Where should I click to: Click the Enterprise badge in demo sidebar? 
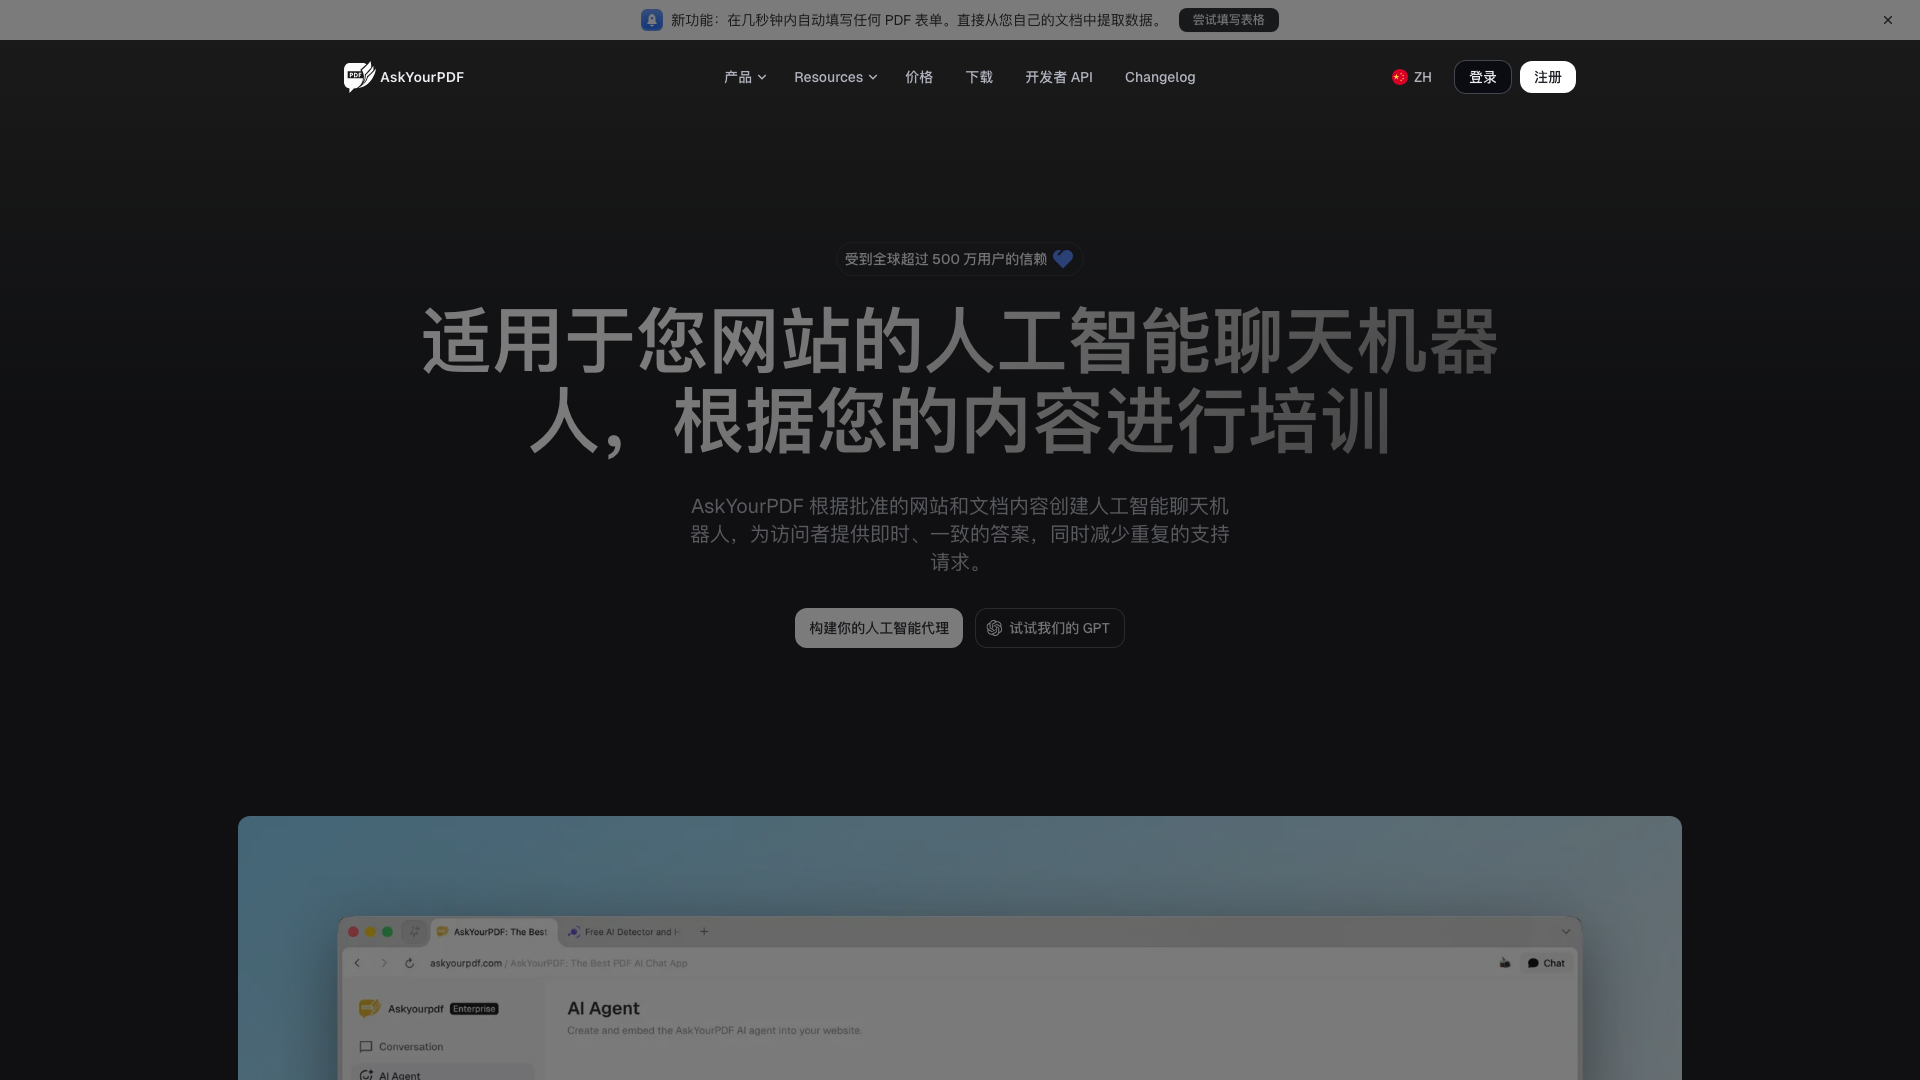click(474, 1009)
